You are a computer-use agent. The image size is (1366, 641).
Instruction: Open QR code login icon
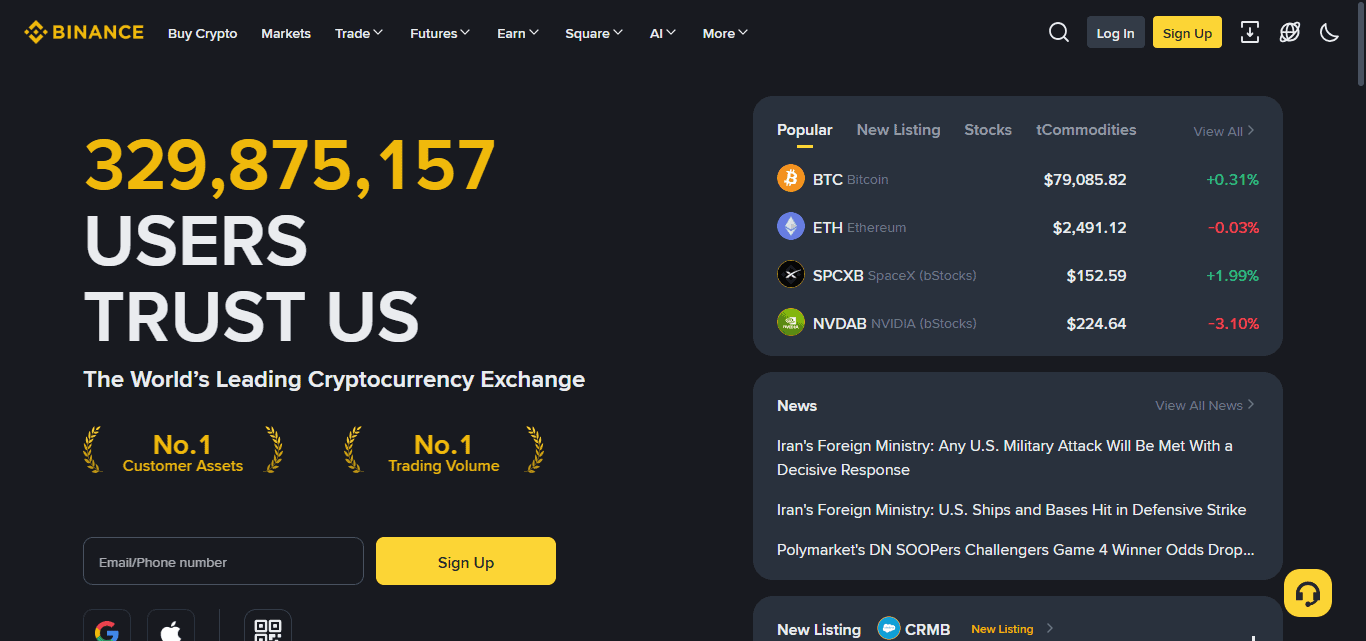point(268,628)
